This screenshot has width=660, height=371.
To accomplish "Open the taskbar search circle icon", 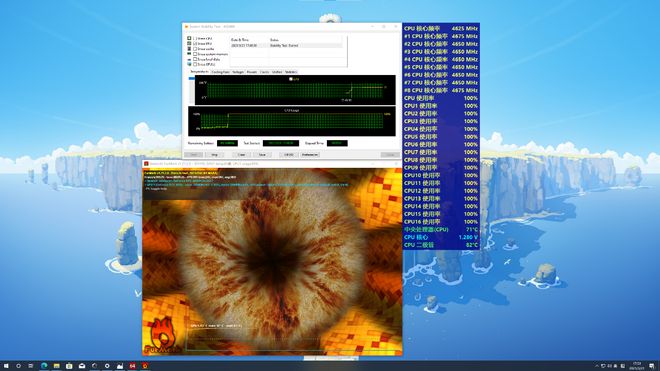I will pyautogui.click(x=18, y=366).
